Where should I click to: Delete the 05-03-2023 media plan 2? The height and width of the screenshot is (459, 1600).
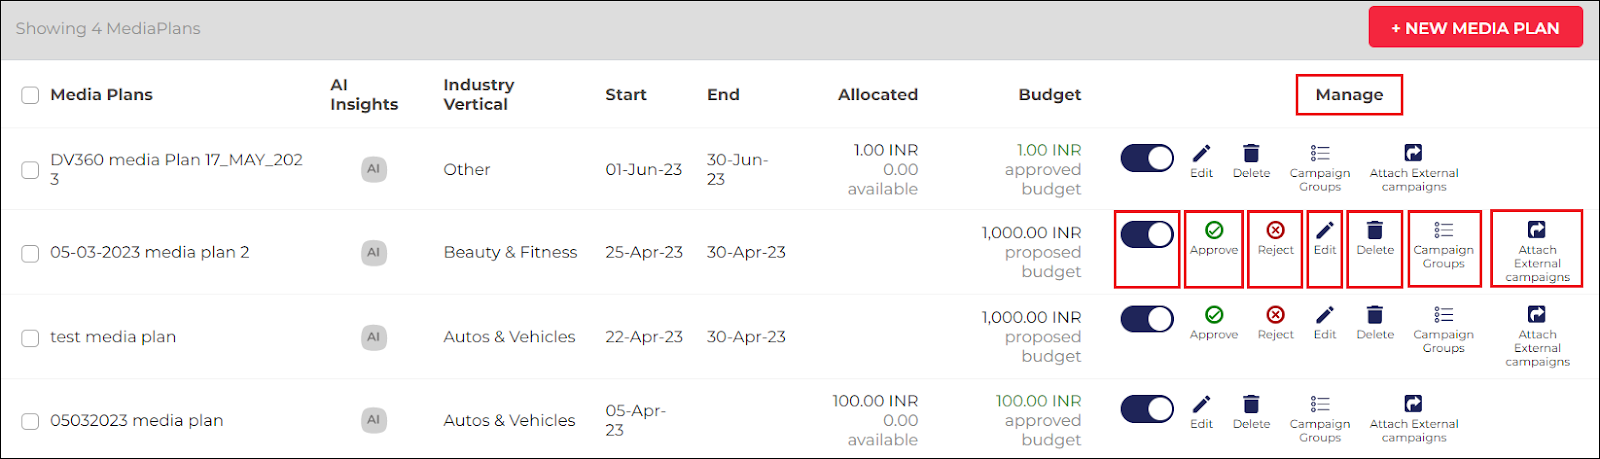tap(1375, 239)
